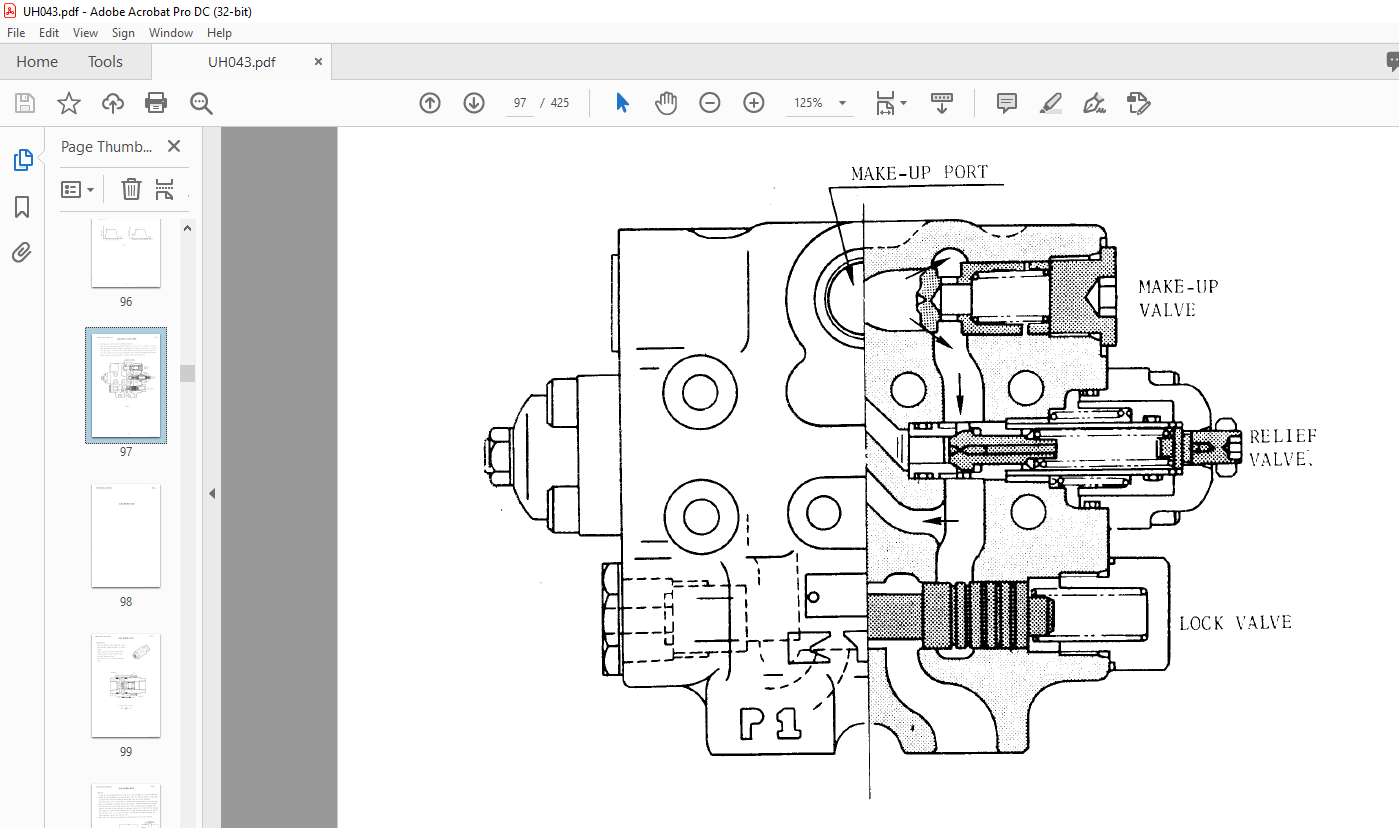
Task: Click the 425 total pages text
Action: coord(560,103)
